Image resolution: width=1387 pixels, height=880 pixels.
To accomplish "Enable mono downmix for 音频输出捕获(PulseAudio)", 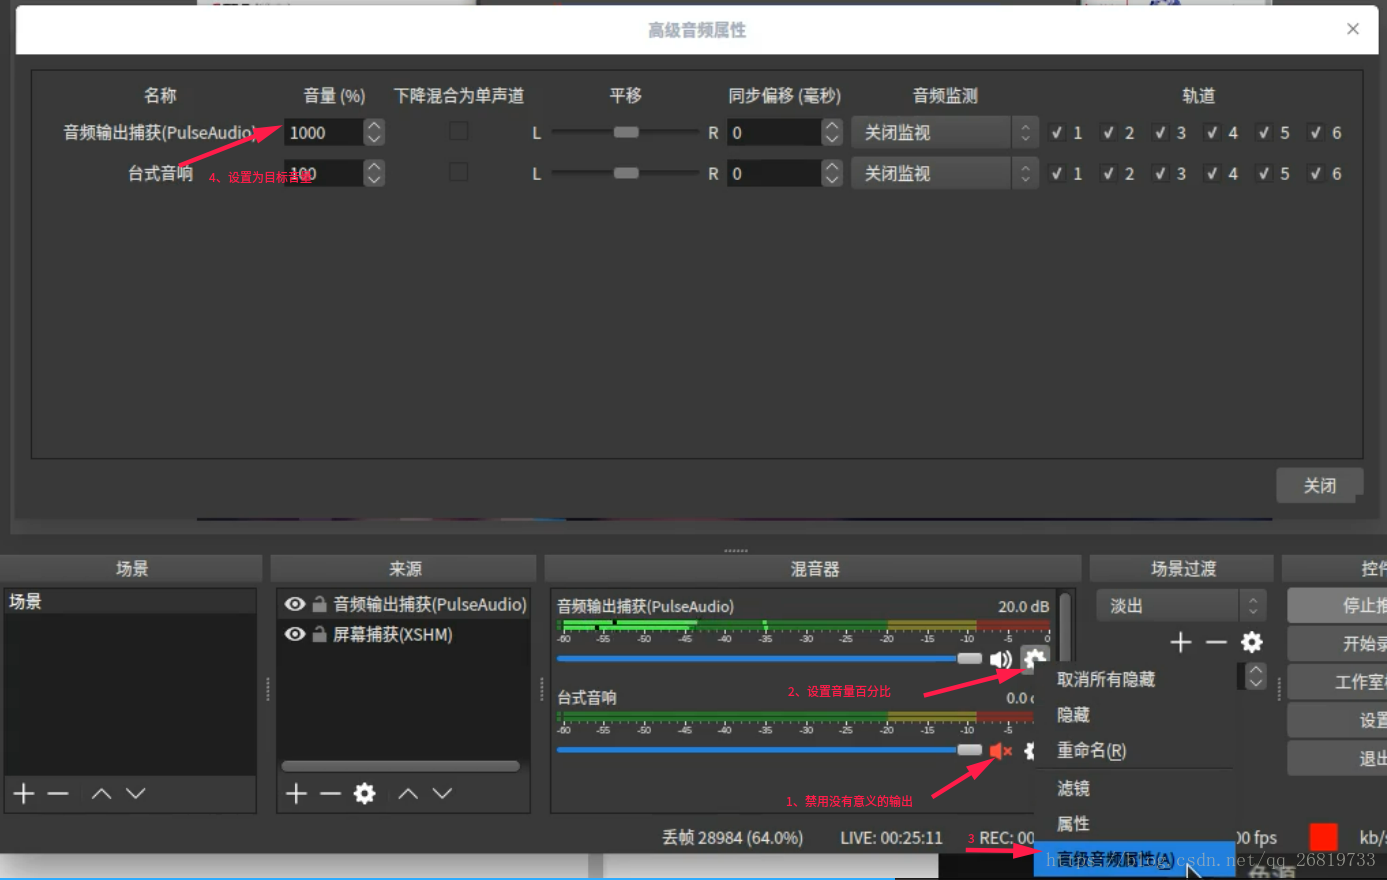I will pyautogui.click(x=458, y=132).
